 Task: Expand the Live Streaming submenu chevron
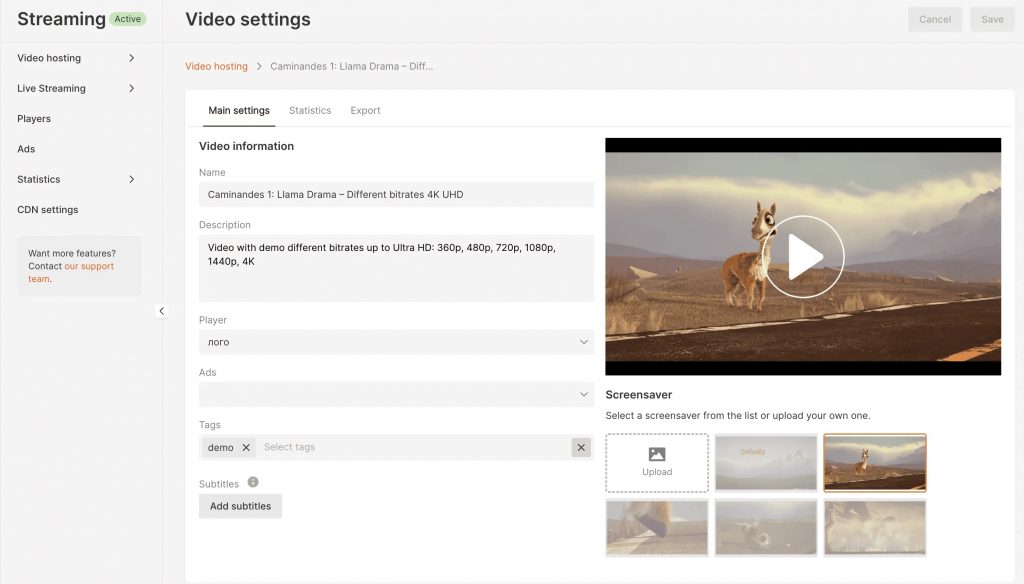coord(132,88)
